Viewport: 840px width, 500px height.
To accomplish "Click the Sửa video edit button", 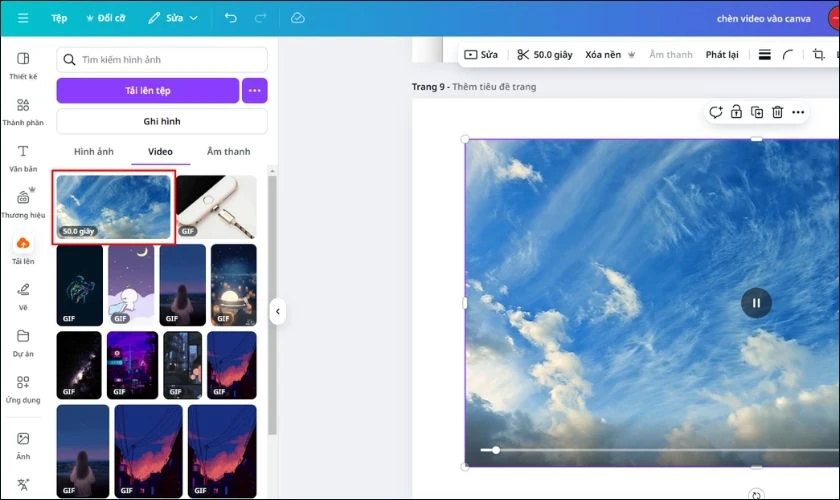I will pos(481,55).
